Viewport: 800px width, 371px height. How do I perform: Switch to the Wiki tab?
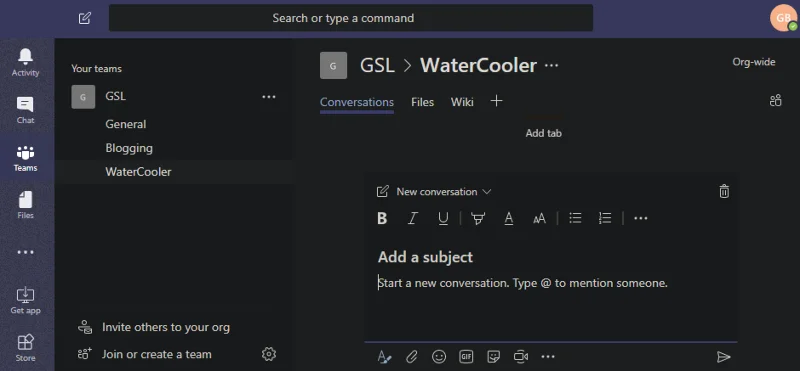point(462,102)
